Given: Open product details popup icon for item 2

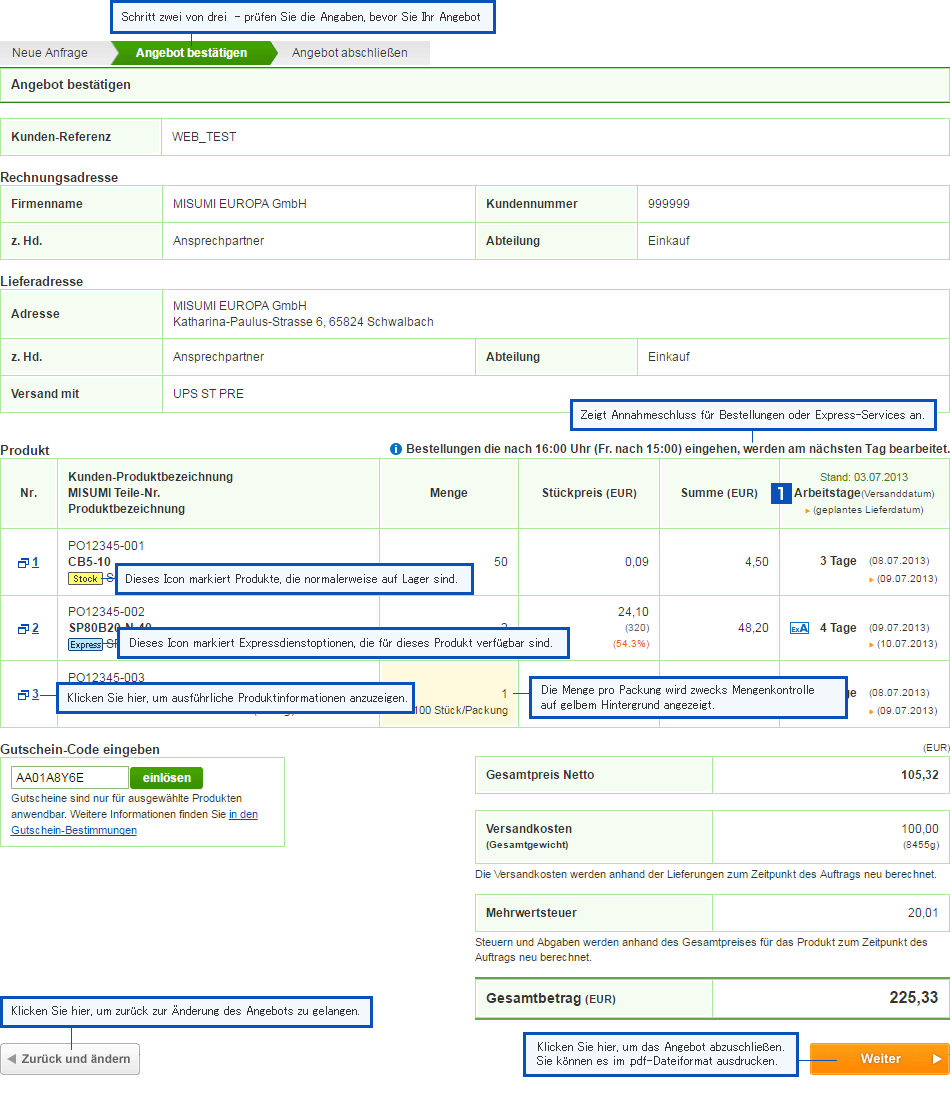Looking at the screenshot, I should tap(23, 629).
